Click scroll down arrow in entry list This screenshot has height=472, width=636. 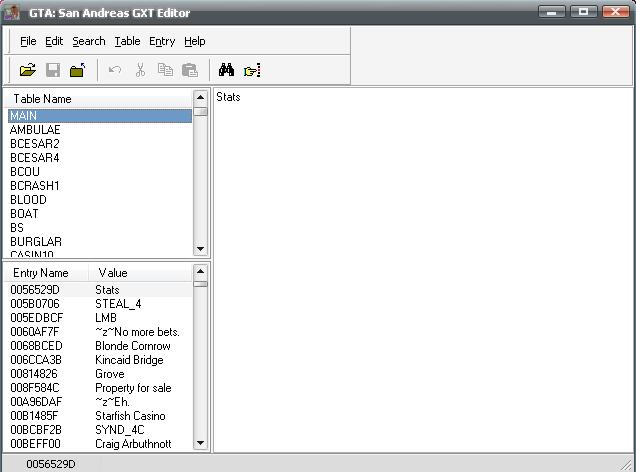(200, 443)
